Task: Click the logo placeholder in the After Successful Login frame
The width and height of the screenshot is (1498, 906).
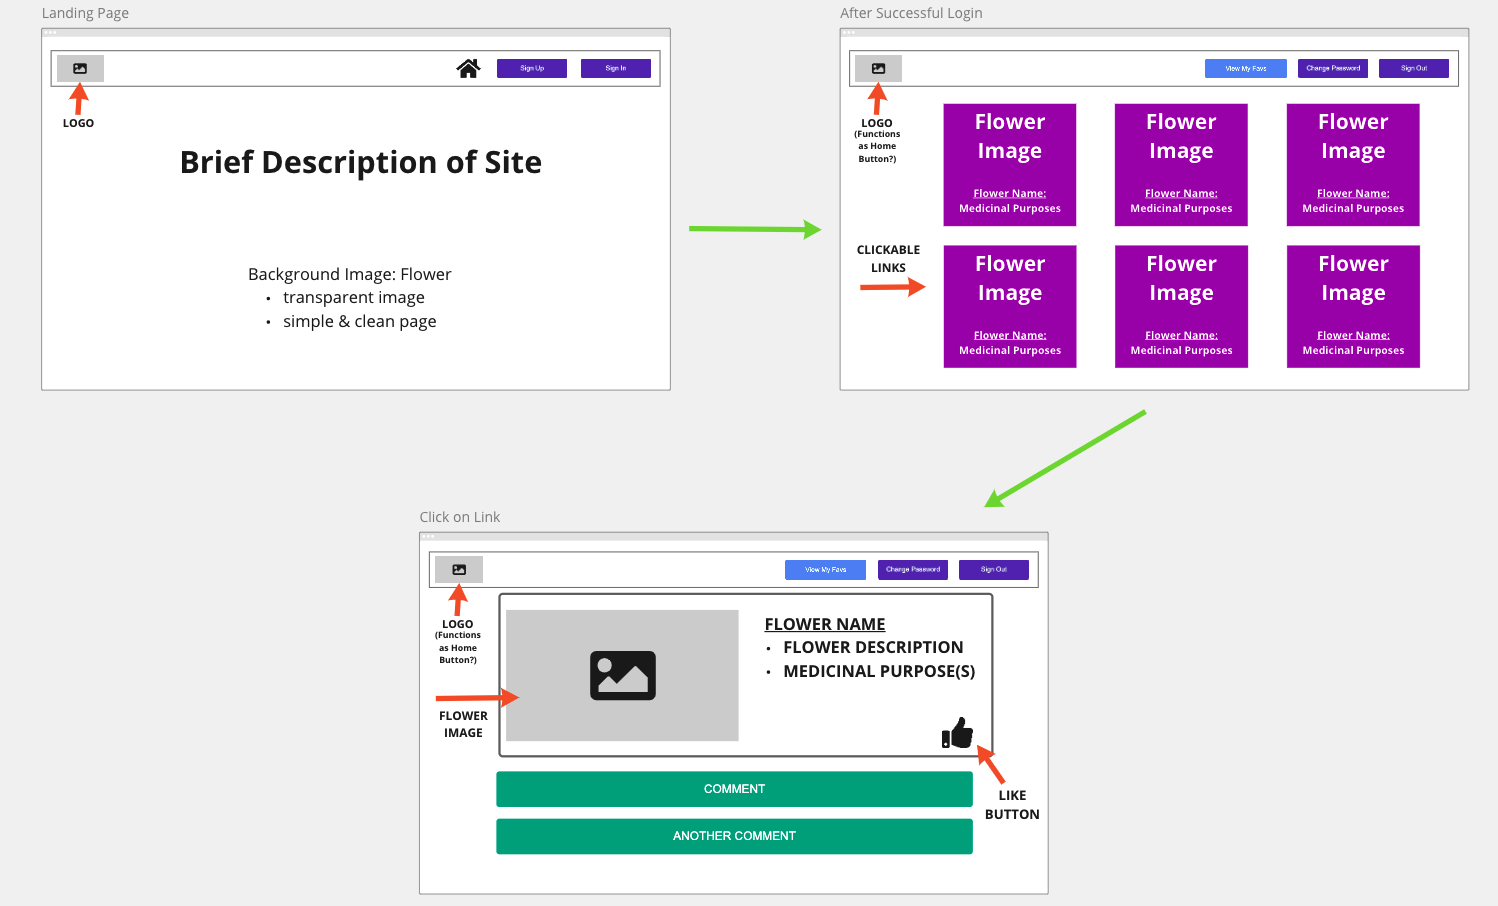Action: click(878, 68)
